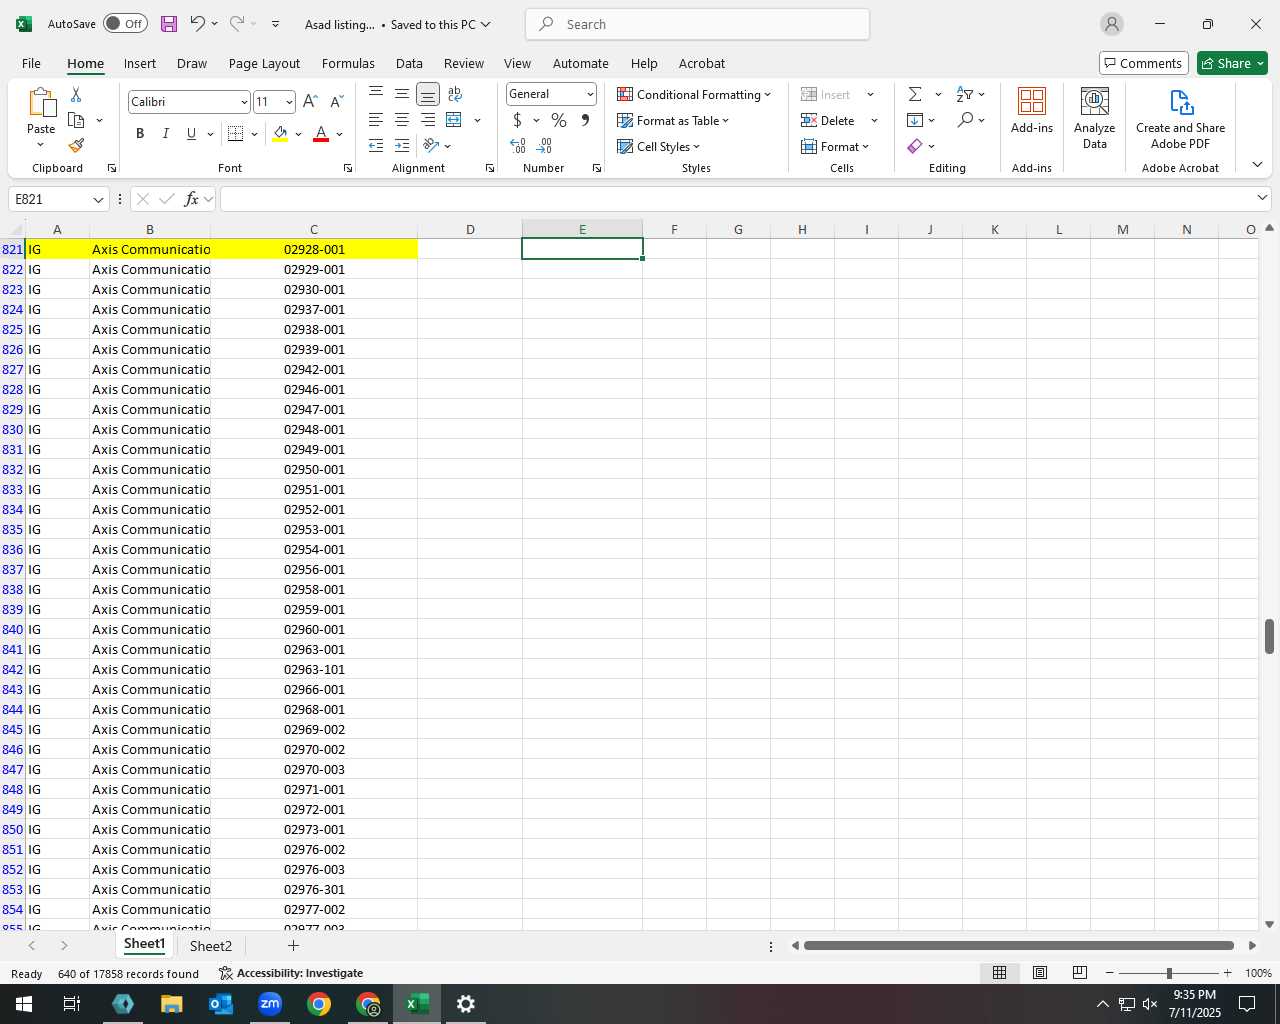
Task: Toggle Underline formatting
Action: pyautogui.click(x=191, y=134)
